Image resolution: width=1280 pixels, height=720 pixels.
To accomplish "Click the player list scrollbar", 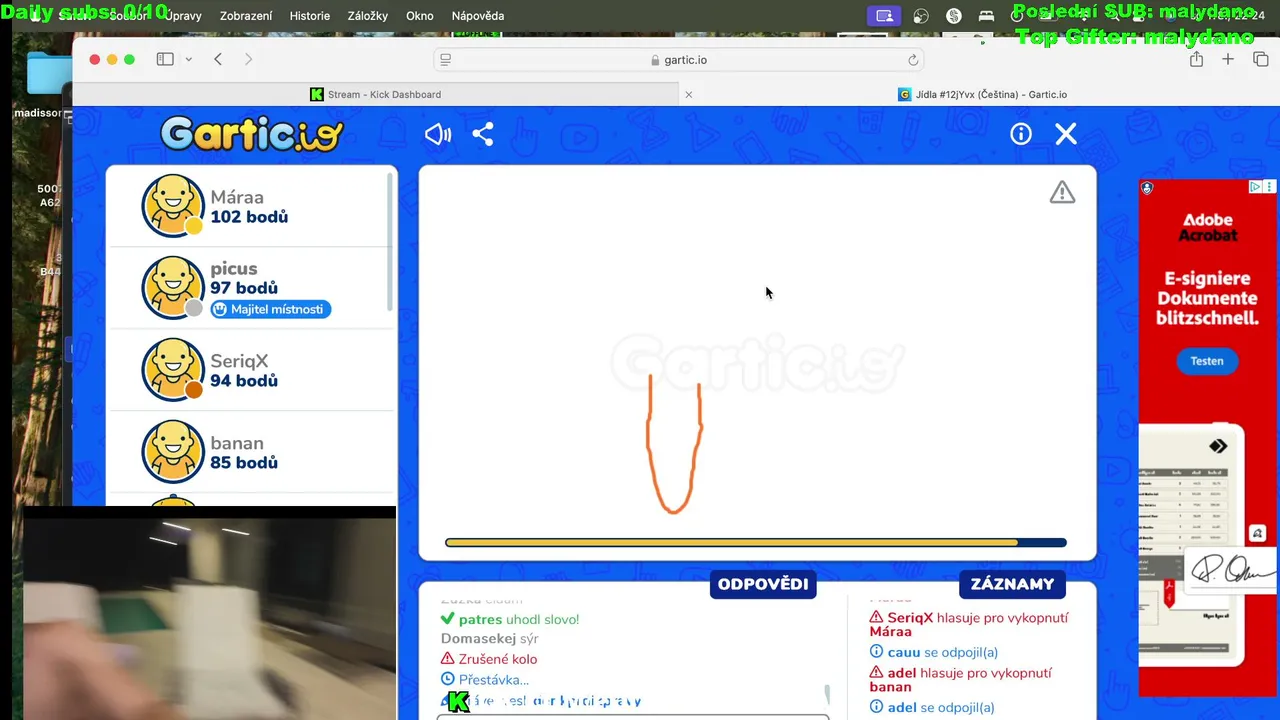I will (390, 244).
